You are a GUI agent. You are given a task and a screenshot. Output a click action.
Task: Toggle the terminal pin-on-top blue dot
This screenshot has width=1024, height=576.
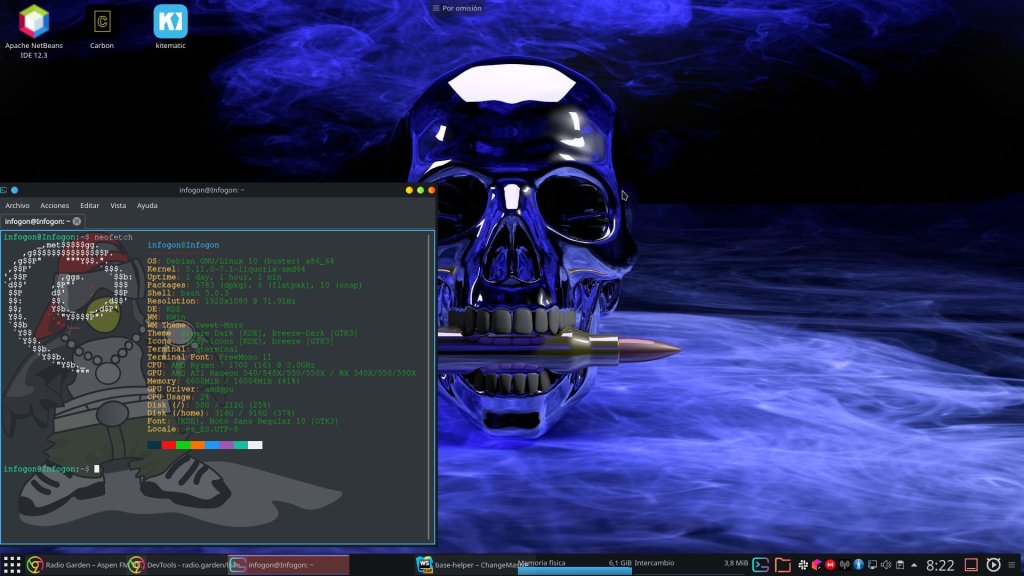tap(15, 190)
